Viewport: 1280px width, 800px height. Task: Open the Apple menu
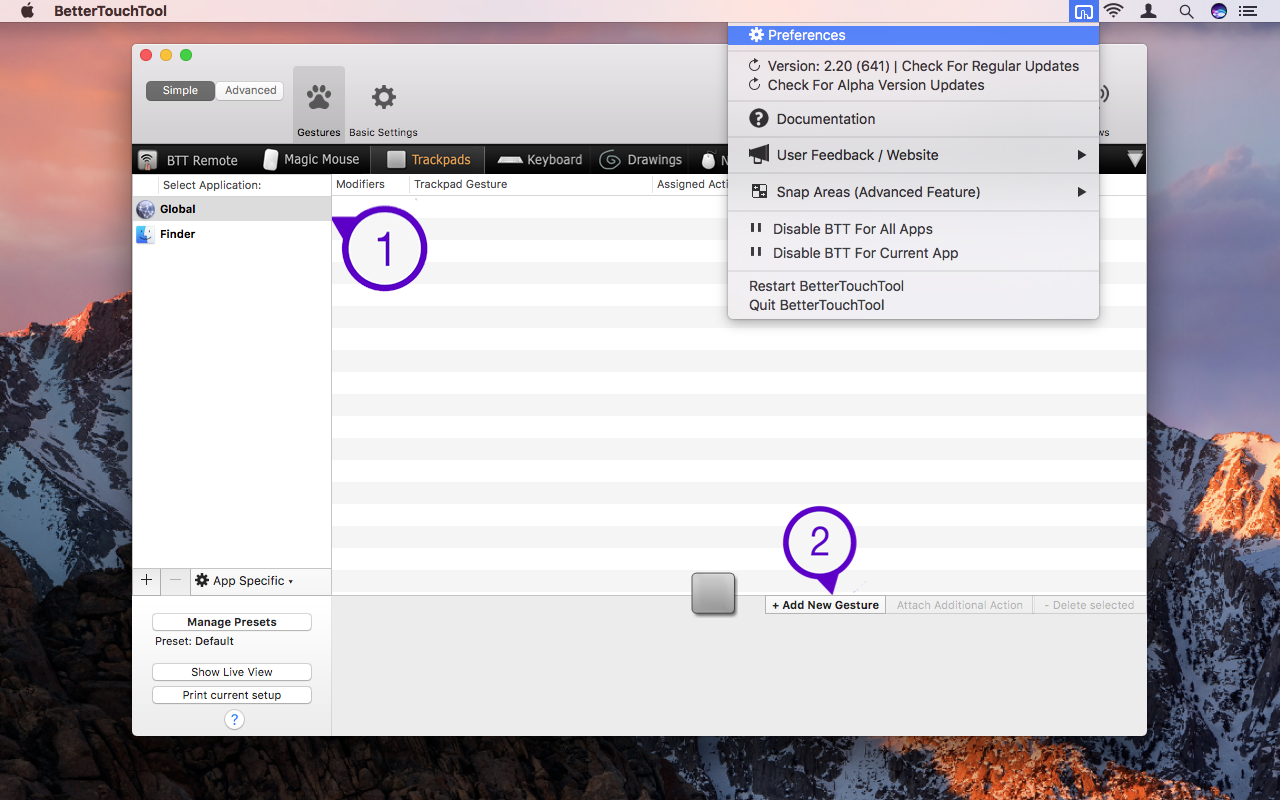pos(27,11)
